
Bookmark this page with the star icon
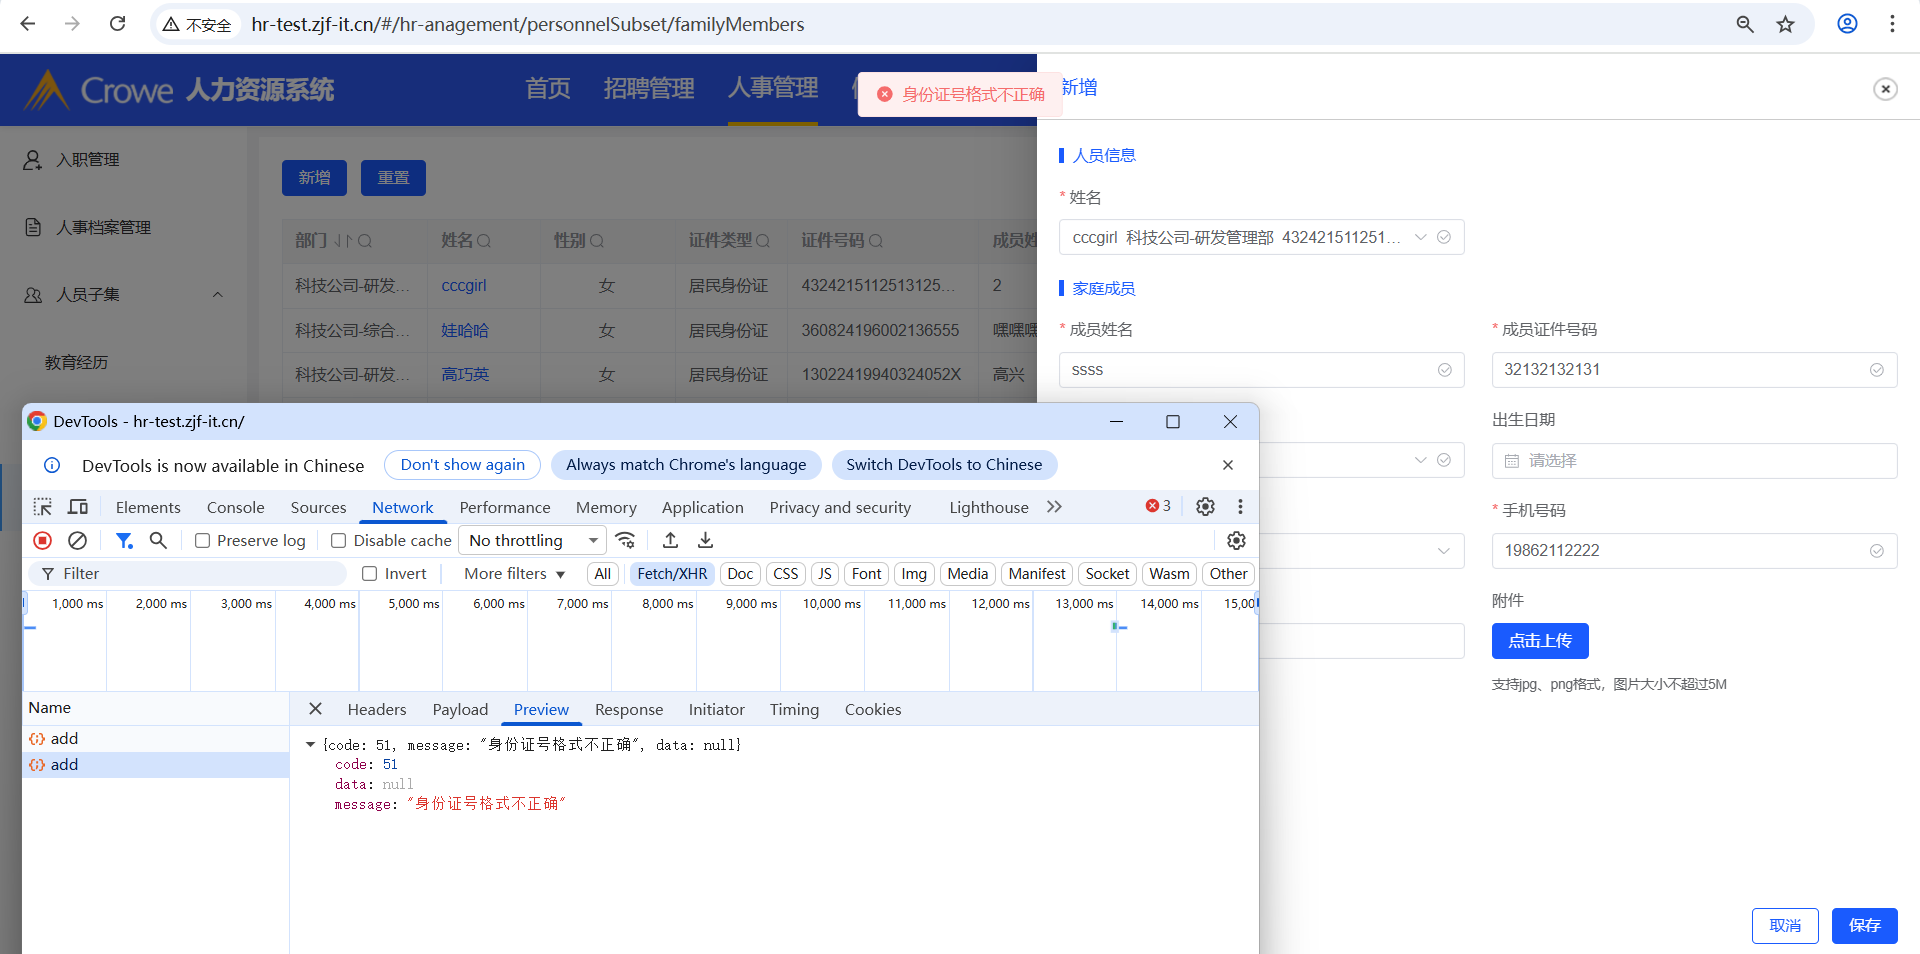coord(1785,24)
